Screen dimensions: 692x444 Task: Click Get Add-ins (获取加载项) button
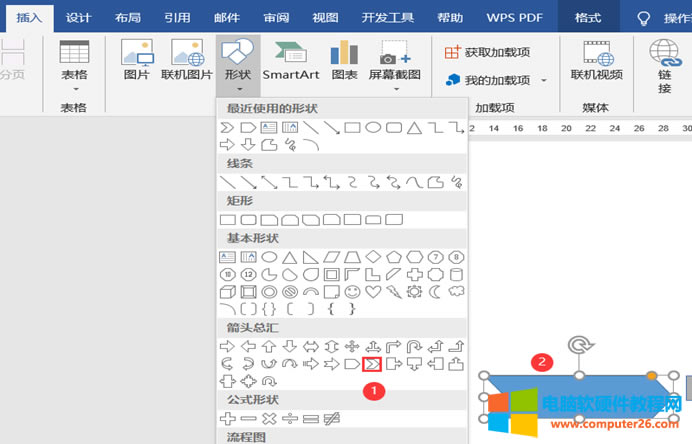tap(488, 52)
